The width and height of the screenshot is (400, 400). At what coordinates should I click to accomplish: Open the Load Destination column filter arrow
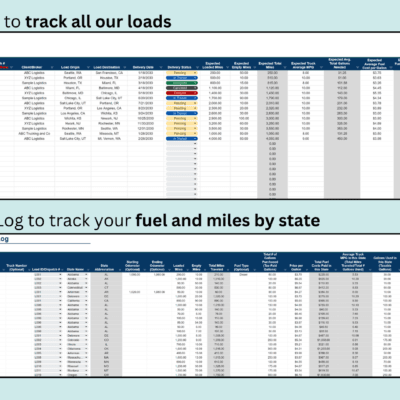click(x=125, y=67)
